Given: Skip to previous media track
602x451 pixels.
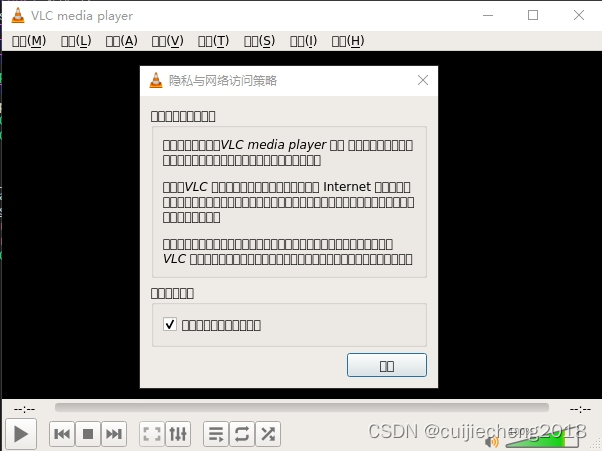Looking at the screenshot, I should pyautogui.click(x=62, y=434).
